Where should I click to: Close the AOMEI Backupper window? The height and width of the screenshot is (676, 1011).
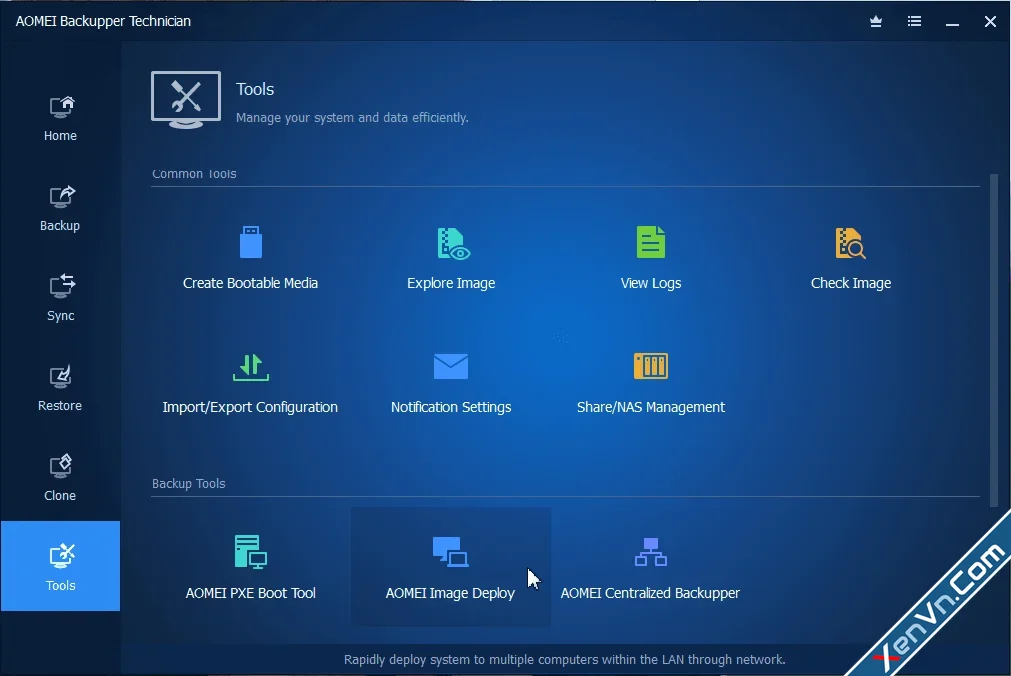tap(990, 21)
